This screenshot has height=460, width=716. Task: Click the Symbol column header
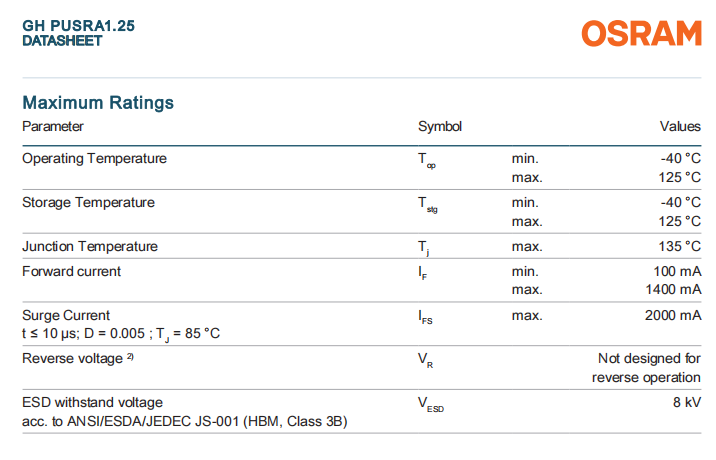[440, 127]
